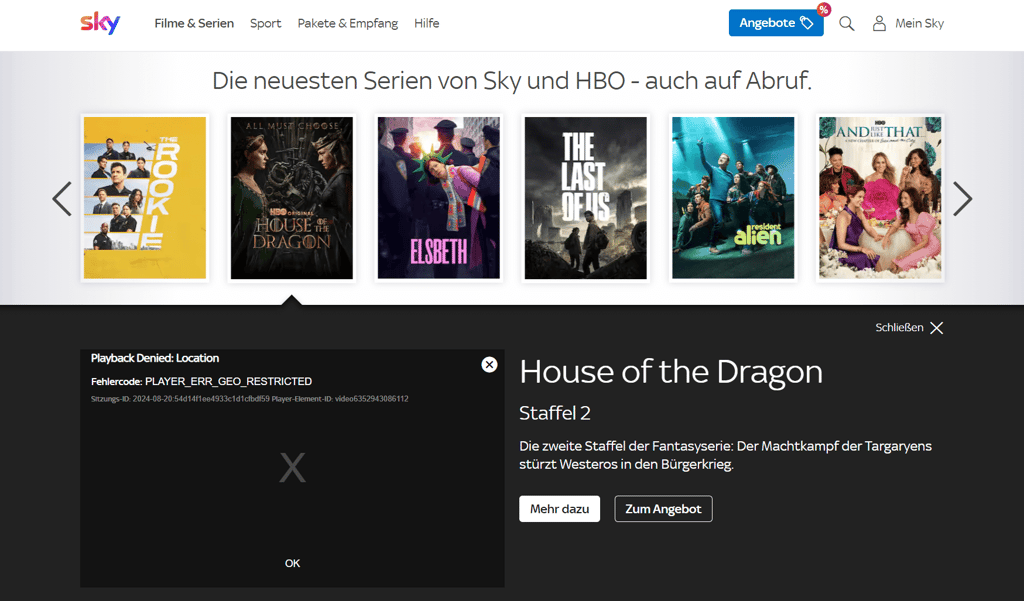Click the PLAYER_ERR_GEO_RESTRICTED error code text

click(228, 381)
